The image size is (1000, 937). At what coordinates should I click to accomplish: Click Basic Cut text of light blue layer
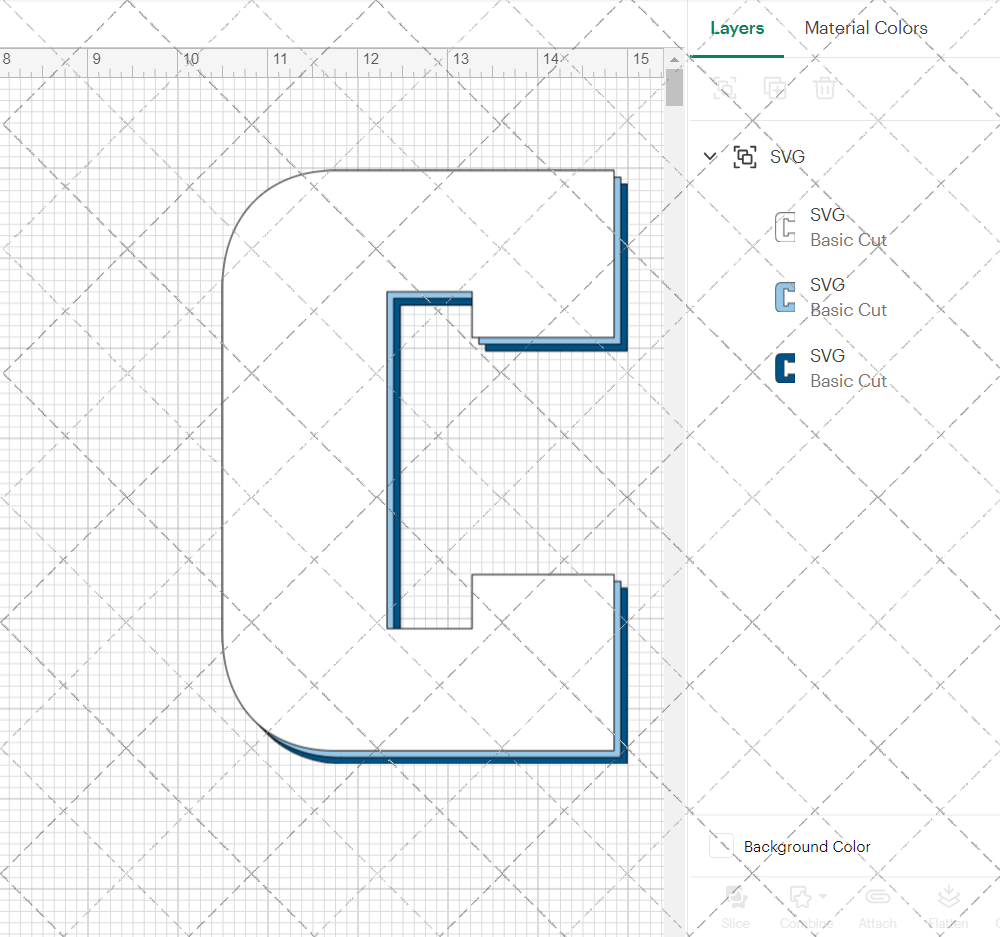pyautogui.click(x=848, y=310)
